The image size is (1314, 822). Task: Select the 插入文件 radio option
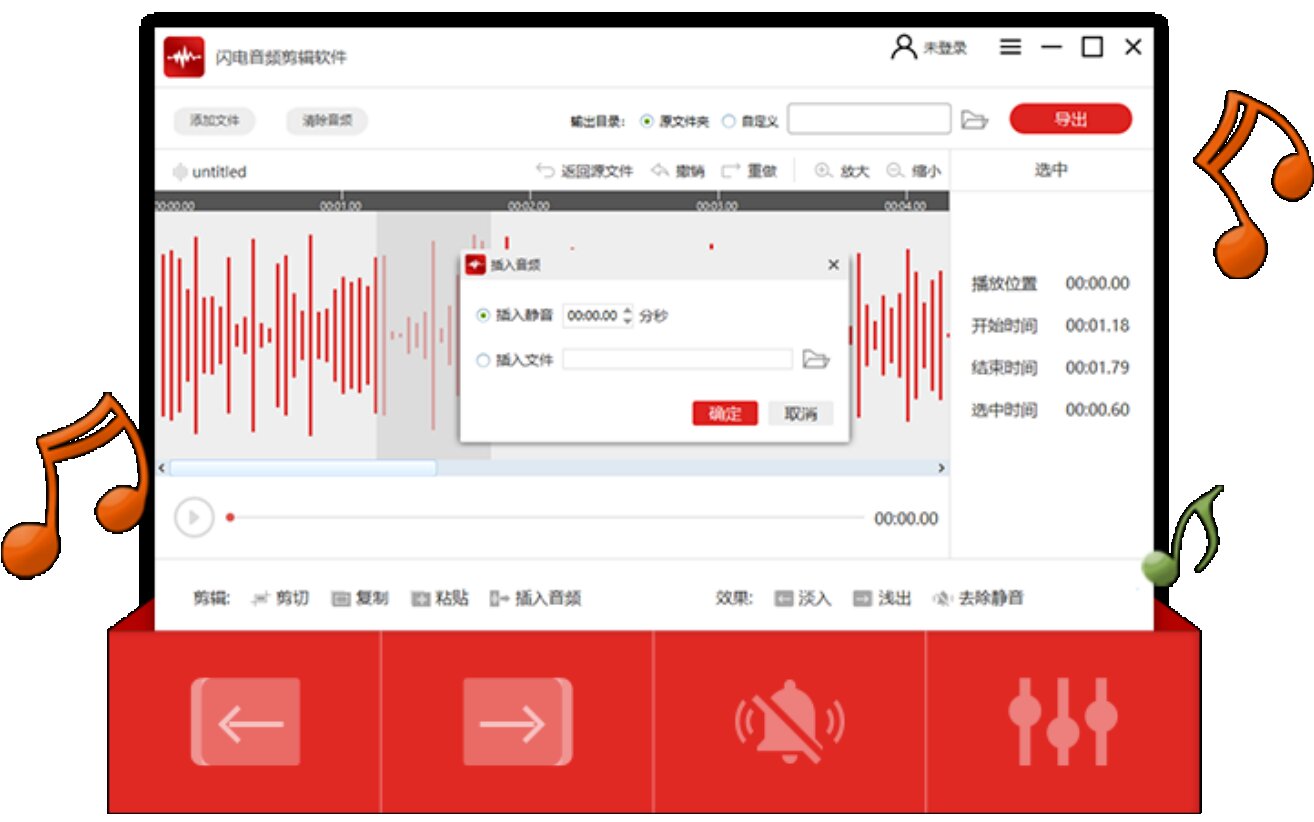click(481, 361)
